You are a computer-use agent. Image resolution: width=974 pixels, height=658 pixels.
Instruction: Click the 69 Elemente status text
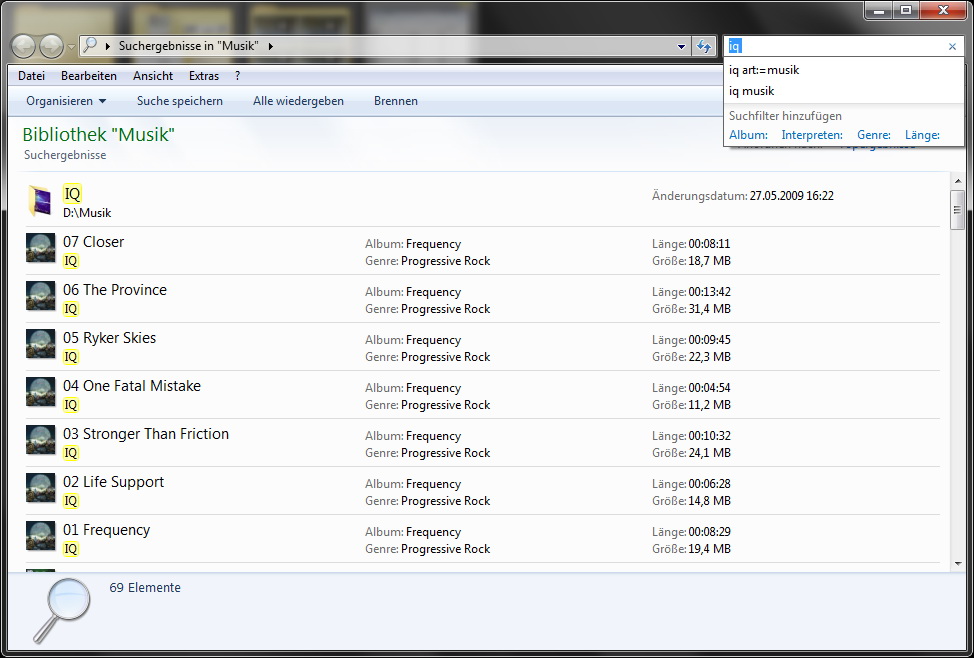click(x=145, y=588)
